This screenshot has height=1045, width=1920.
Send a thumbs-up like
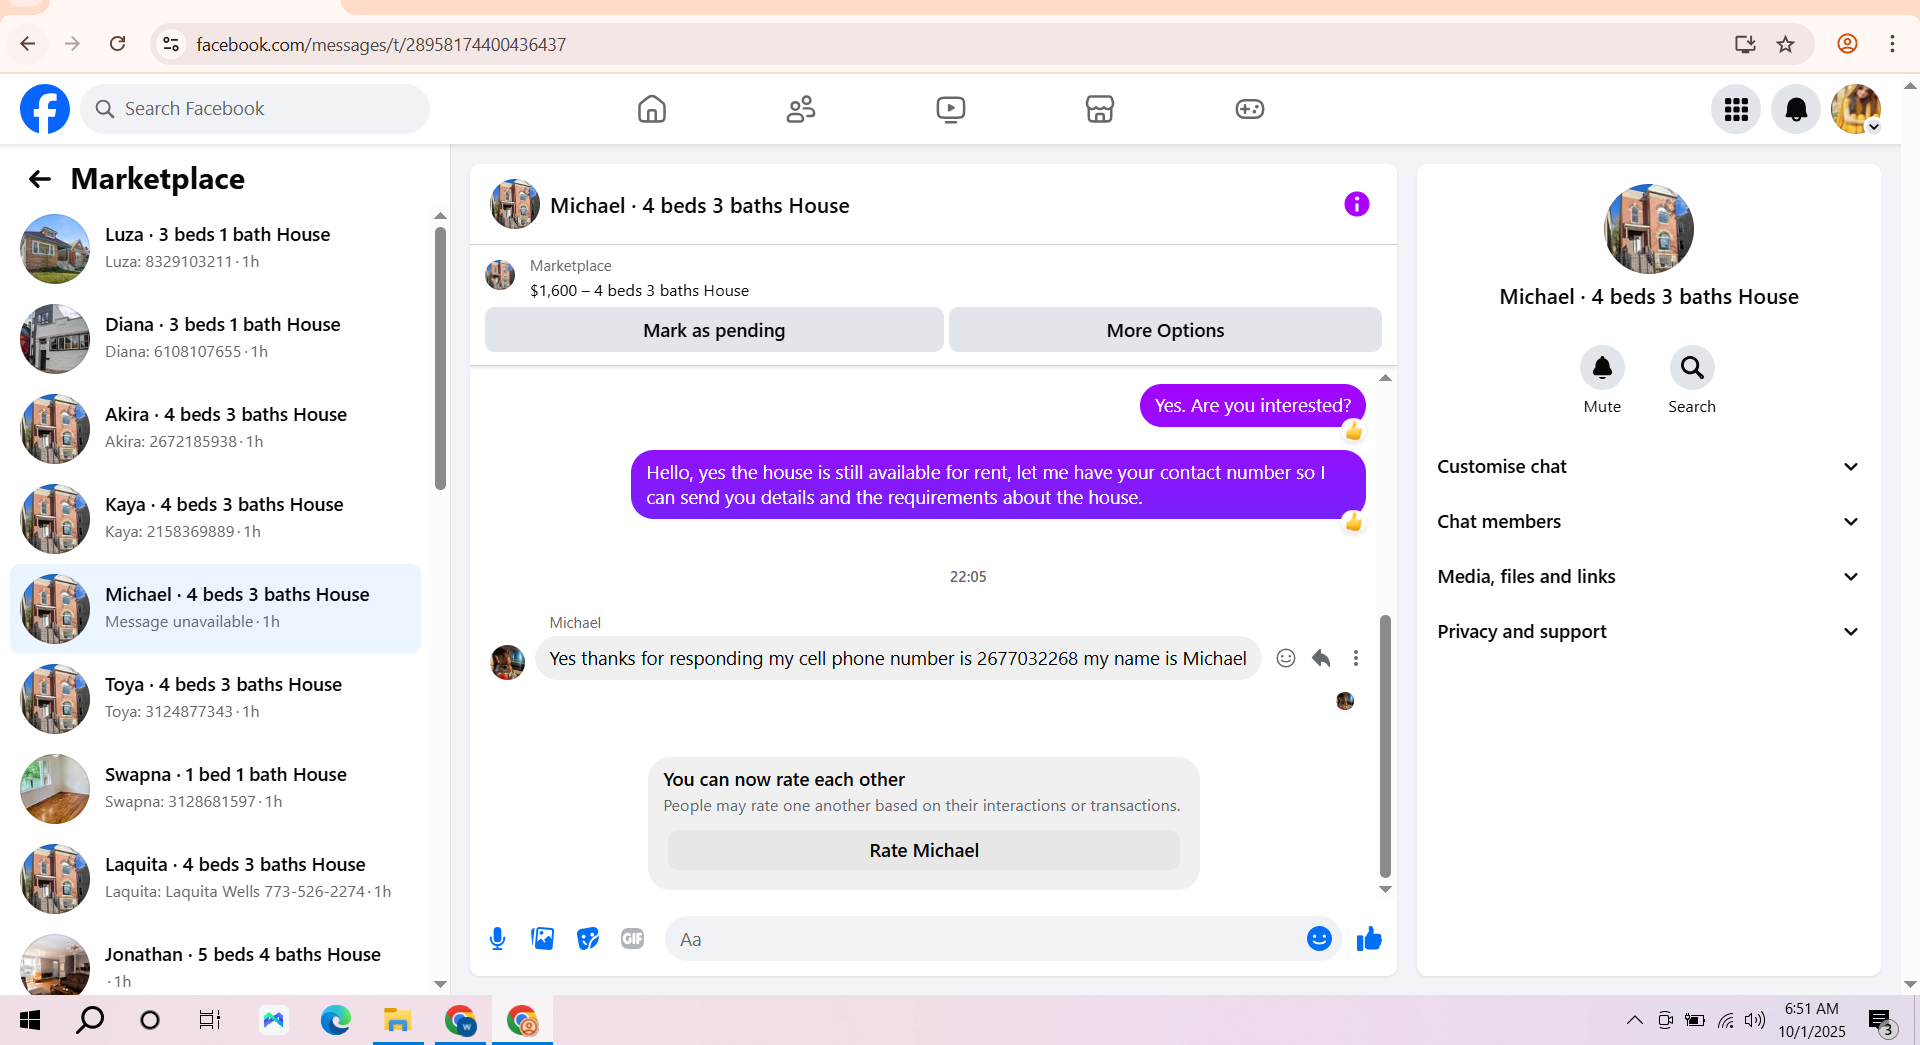pos(1369,939)
